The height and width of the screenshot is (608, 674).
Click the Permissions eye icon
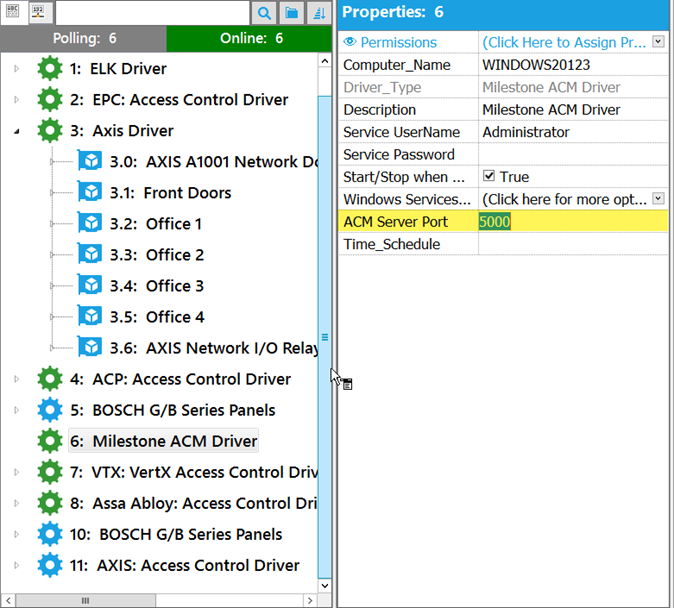pos(350,42)
